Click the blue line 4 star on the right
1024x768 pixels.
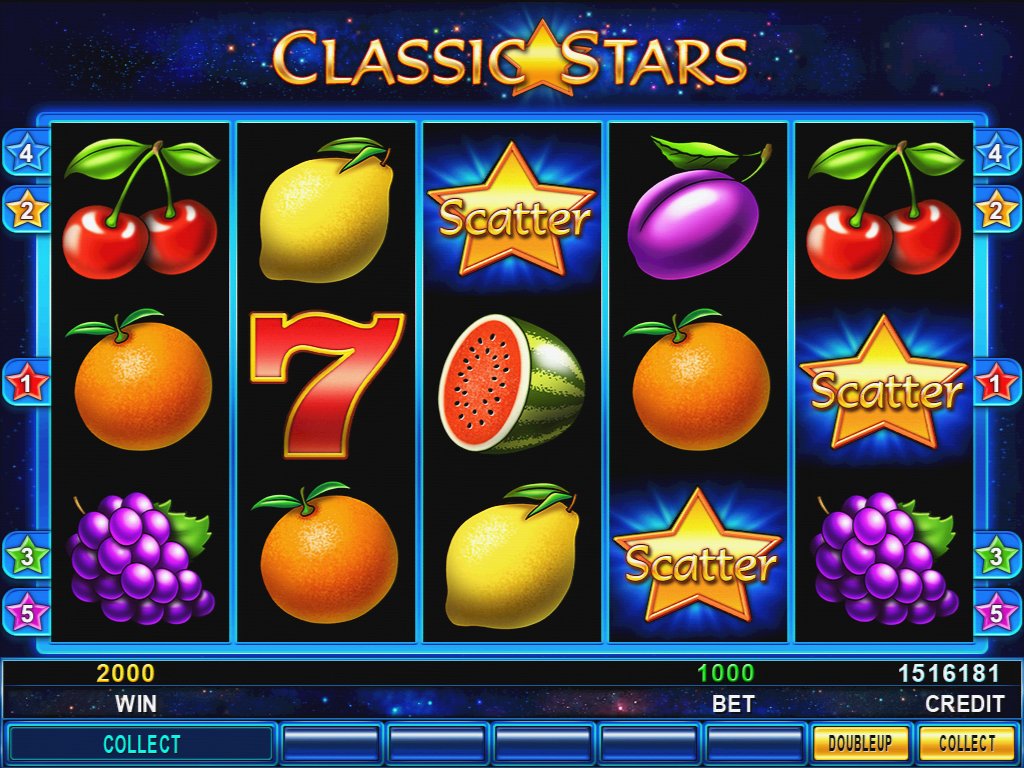[x=997, y=153]
